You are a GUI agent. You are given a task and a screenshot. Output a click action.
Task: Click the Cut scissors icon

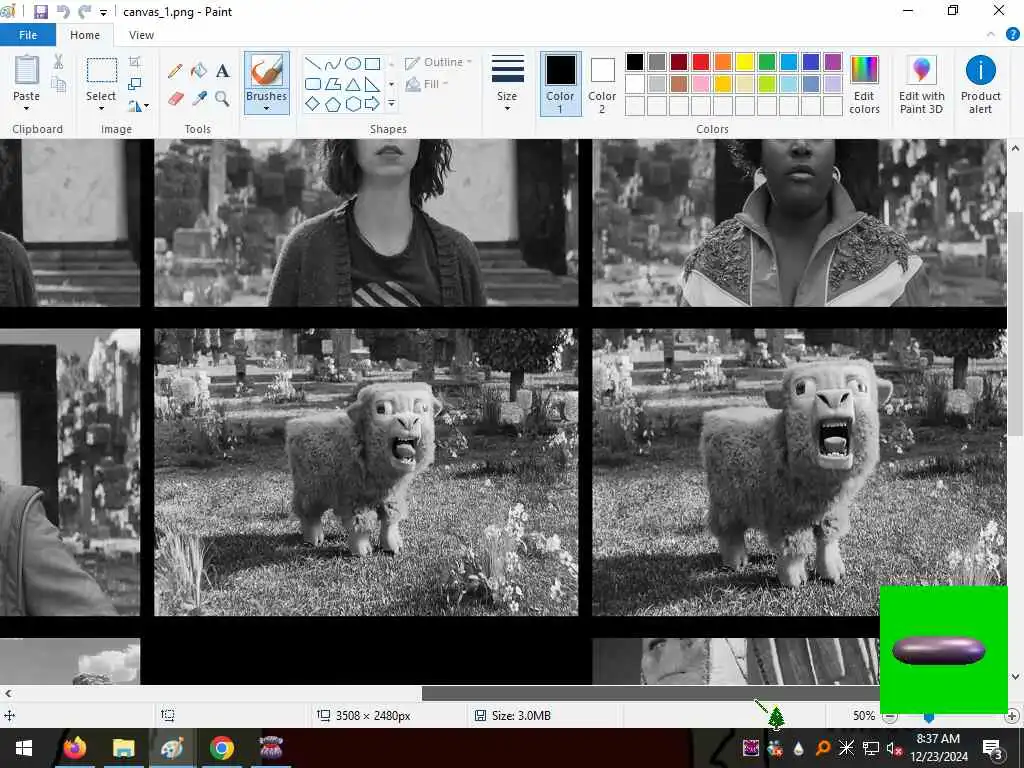(58, 62)
